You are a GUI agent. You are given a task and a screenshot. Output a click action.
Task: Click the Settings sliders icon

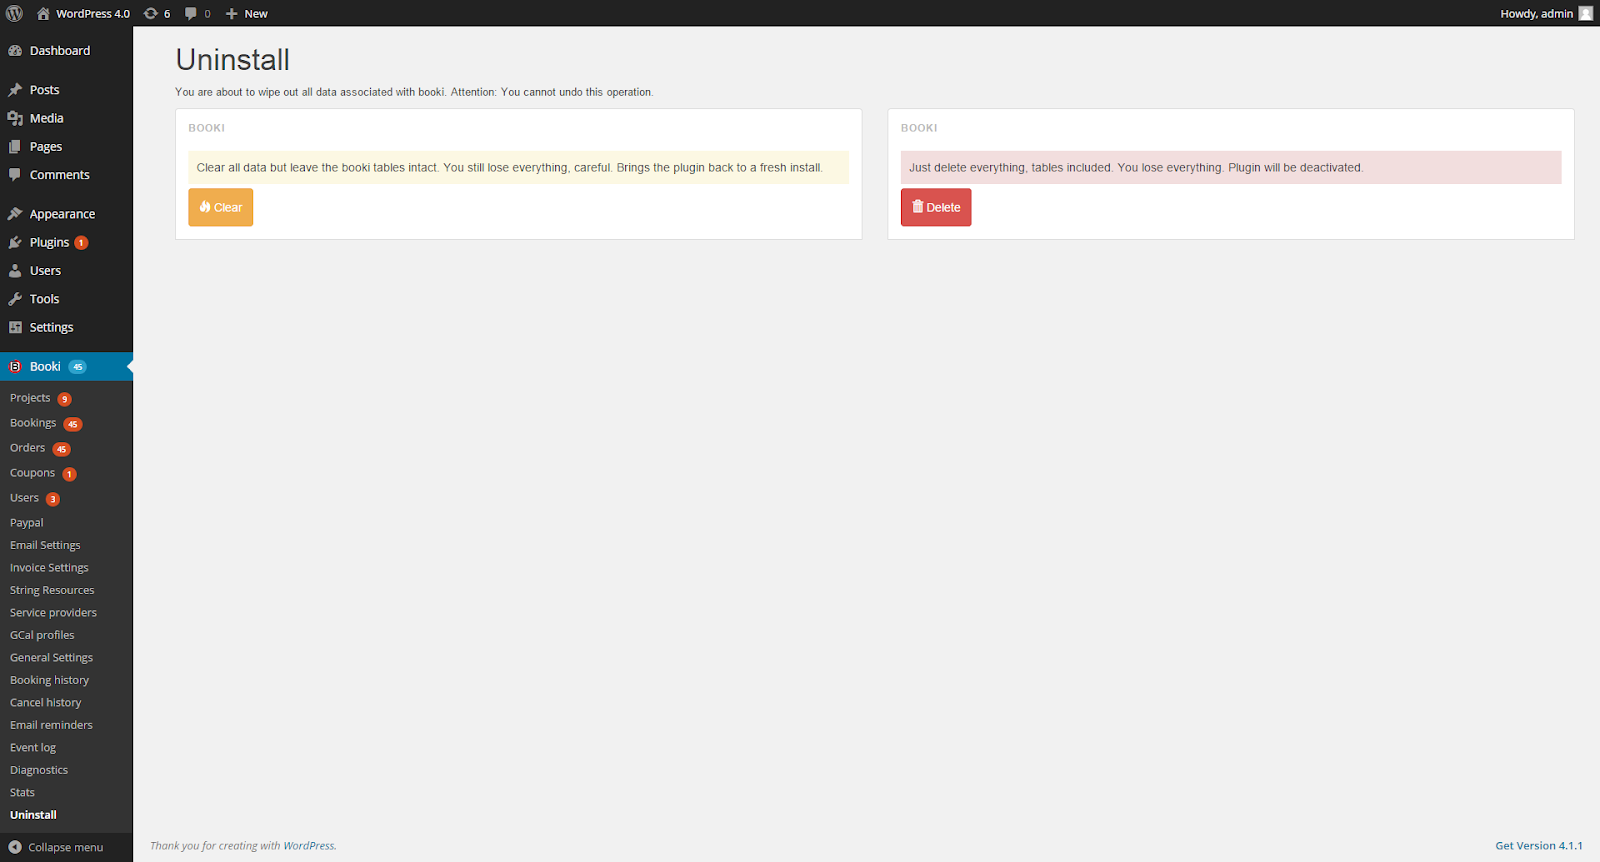point(15,327)
